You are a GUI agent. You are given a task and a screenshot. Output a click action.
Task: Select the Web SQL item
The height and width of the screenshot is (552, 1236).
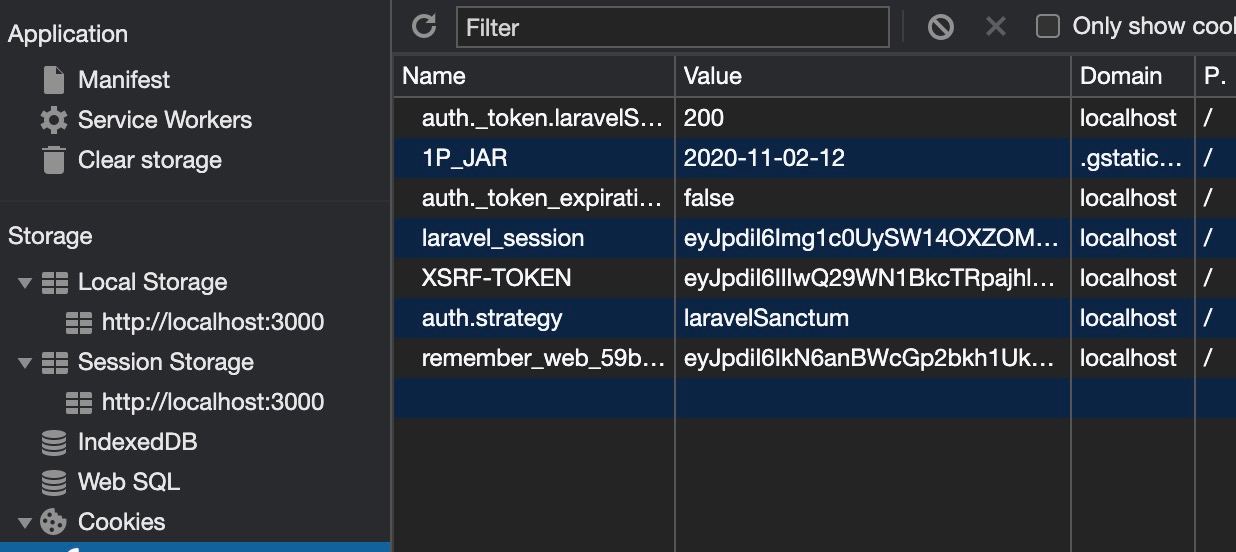129,482
